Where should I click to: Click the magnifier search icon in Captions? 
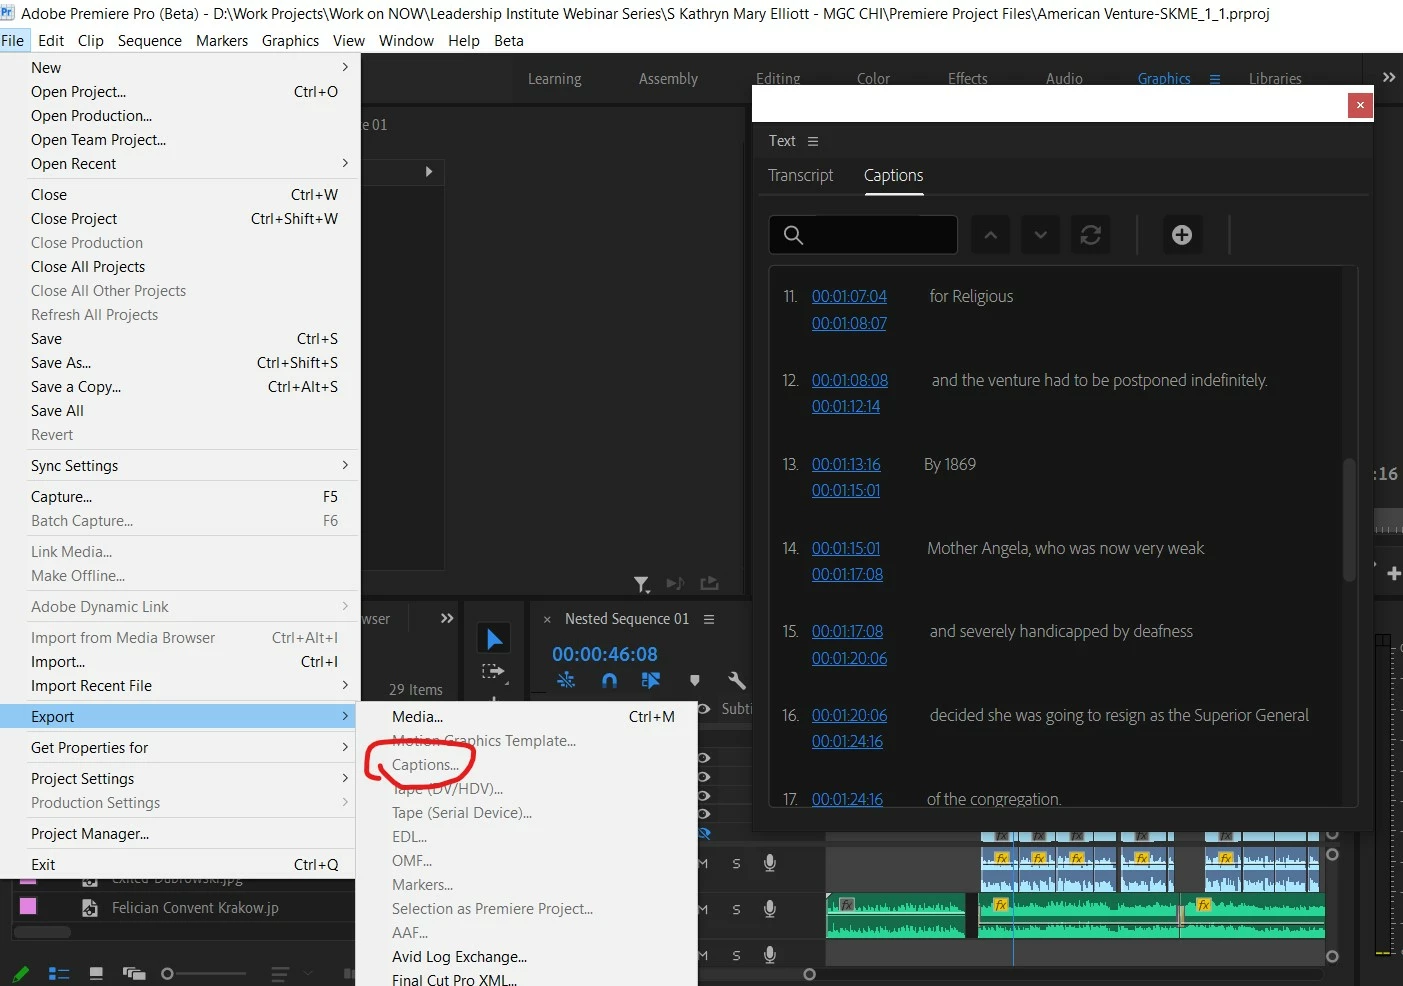(793, 235)
